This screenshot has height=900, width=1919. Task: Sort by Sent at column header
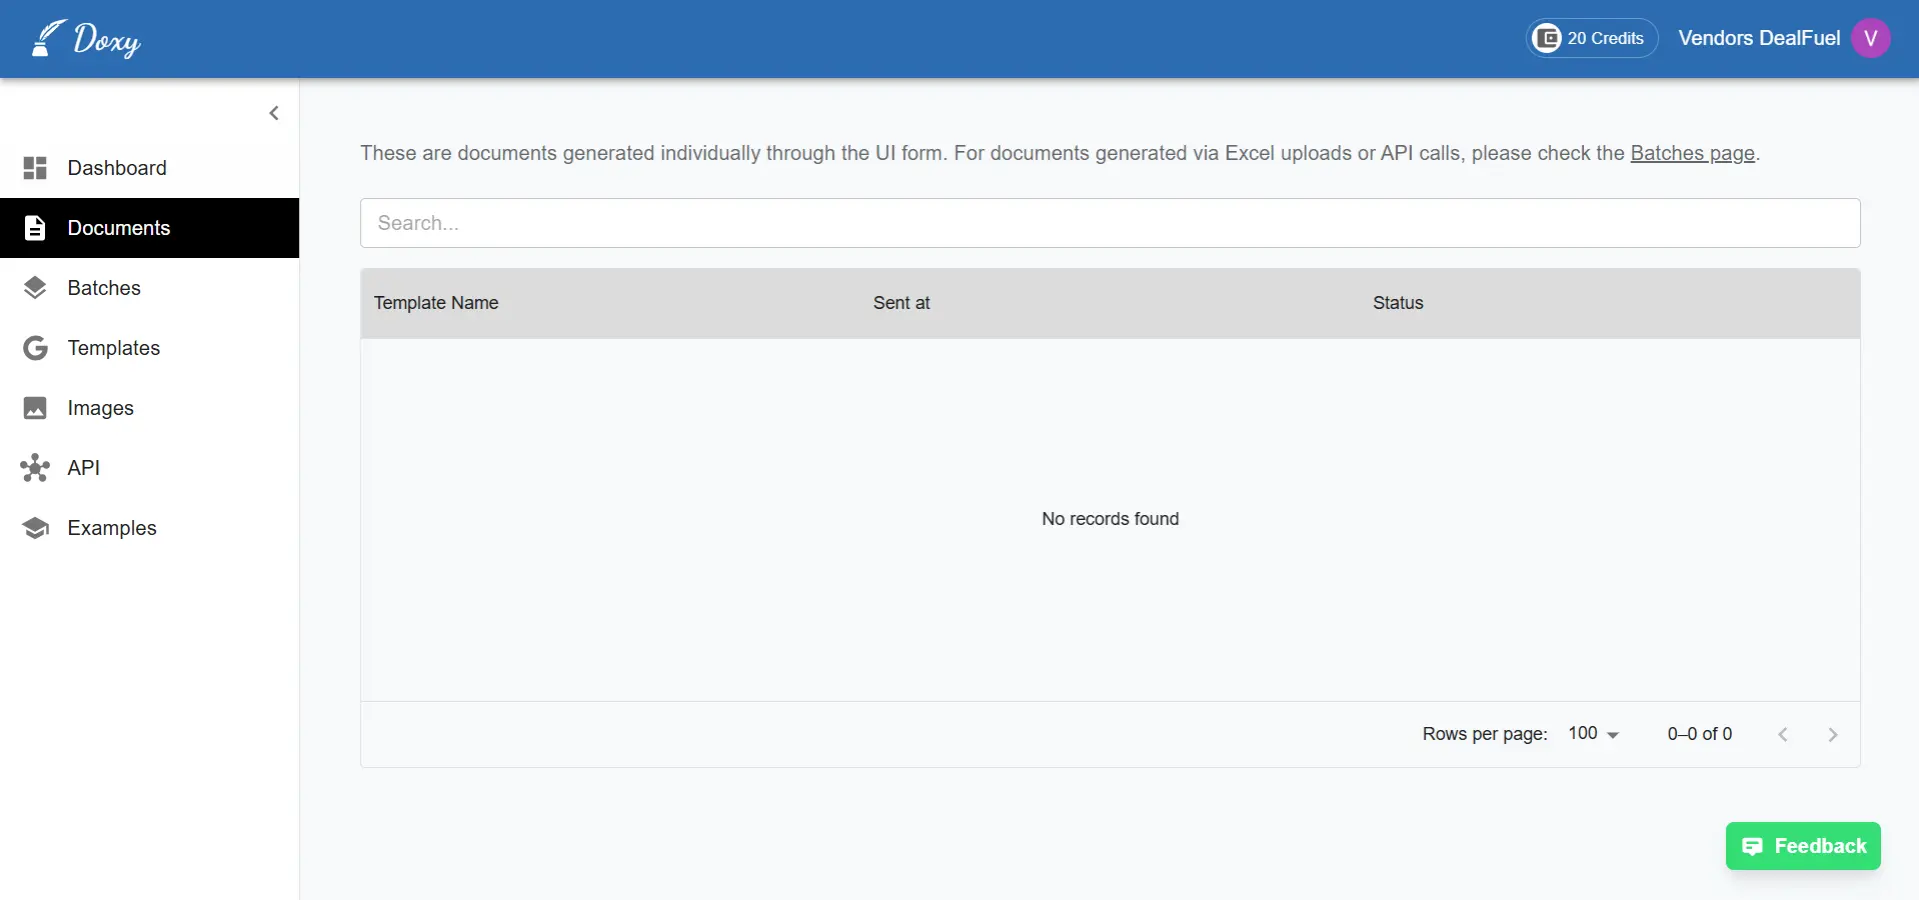tap(901, 303)
